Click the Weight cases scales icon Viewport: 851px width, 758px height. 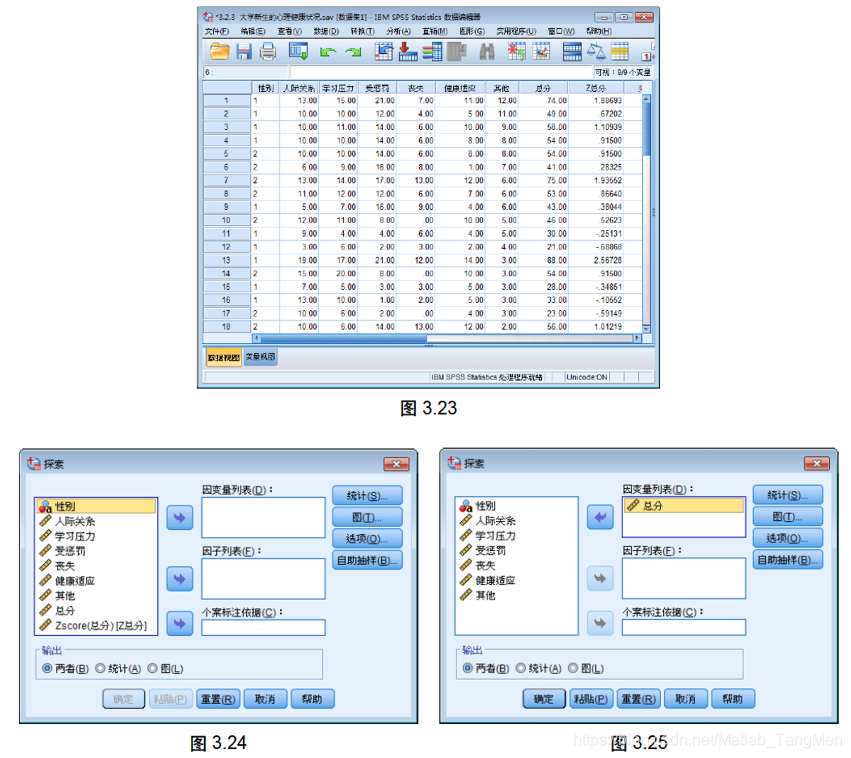click(x=596, y=52)
